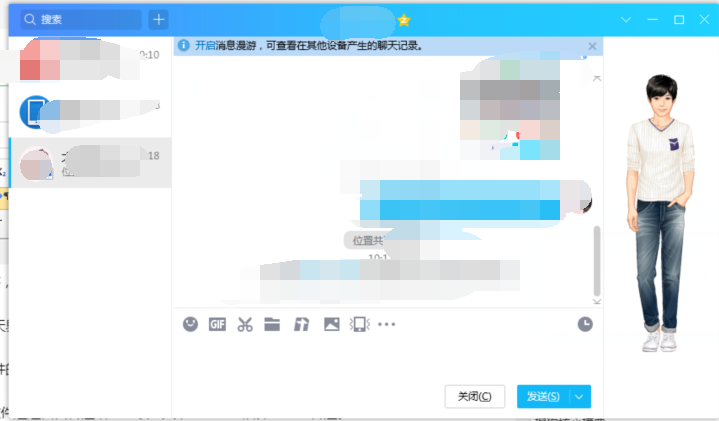The height and width of the screenshot is (421, 719).
Task: Click the avatar character figure on right
Action: pyautogui.click(x=660, y=213)
